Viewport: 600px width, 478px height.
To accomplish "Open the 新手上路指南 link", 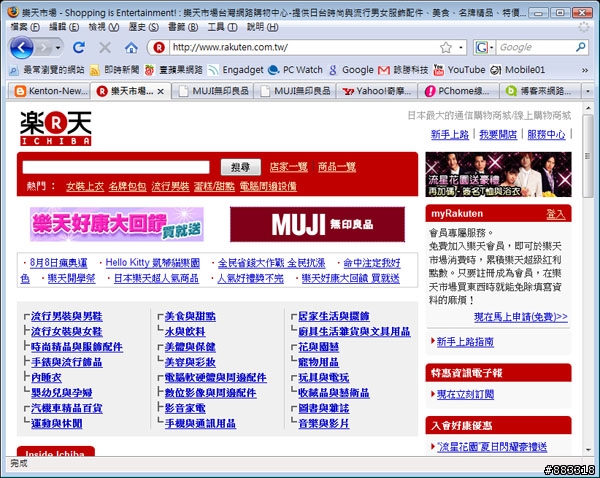I will click(x=465, y=342).
